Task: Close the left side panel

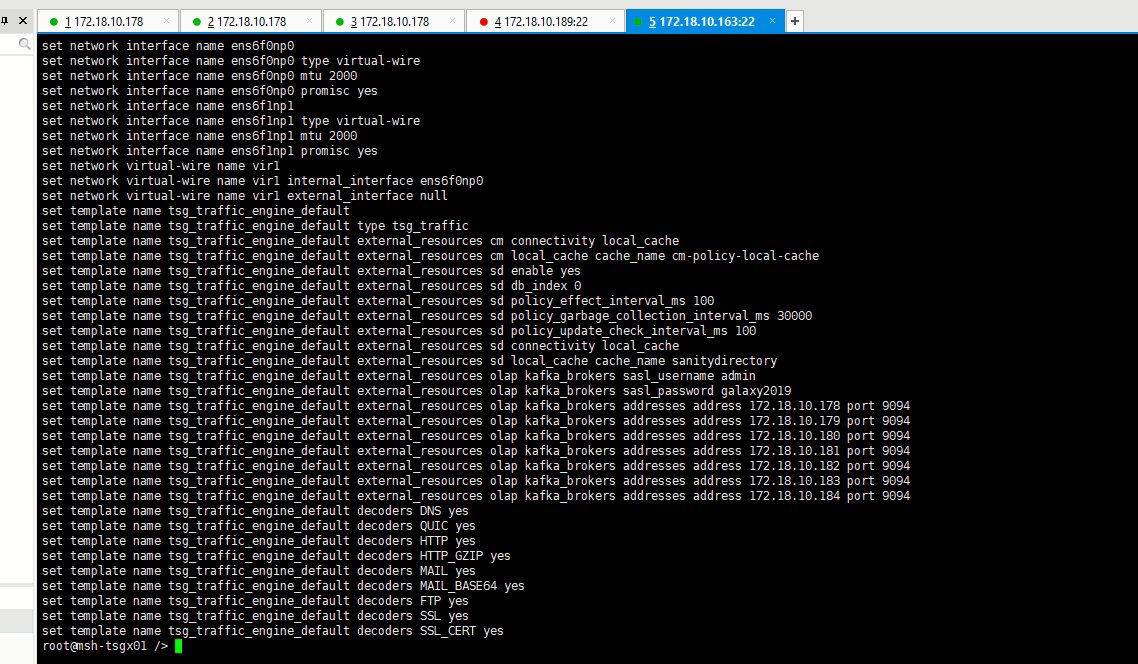Action: click(24, 20)
